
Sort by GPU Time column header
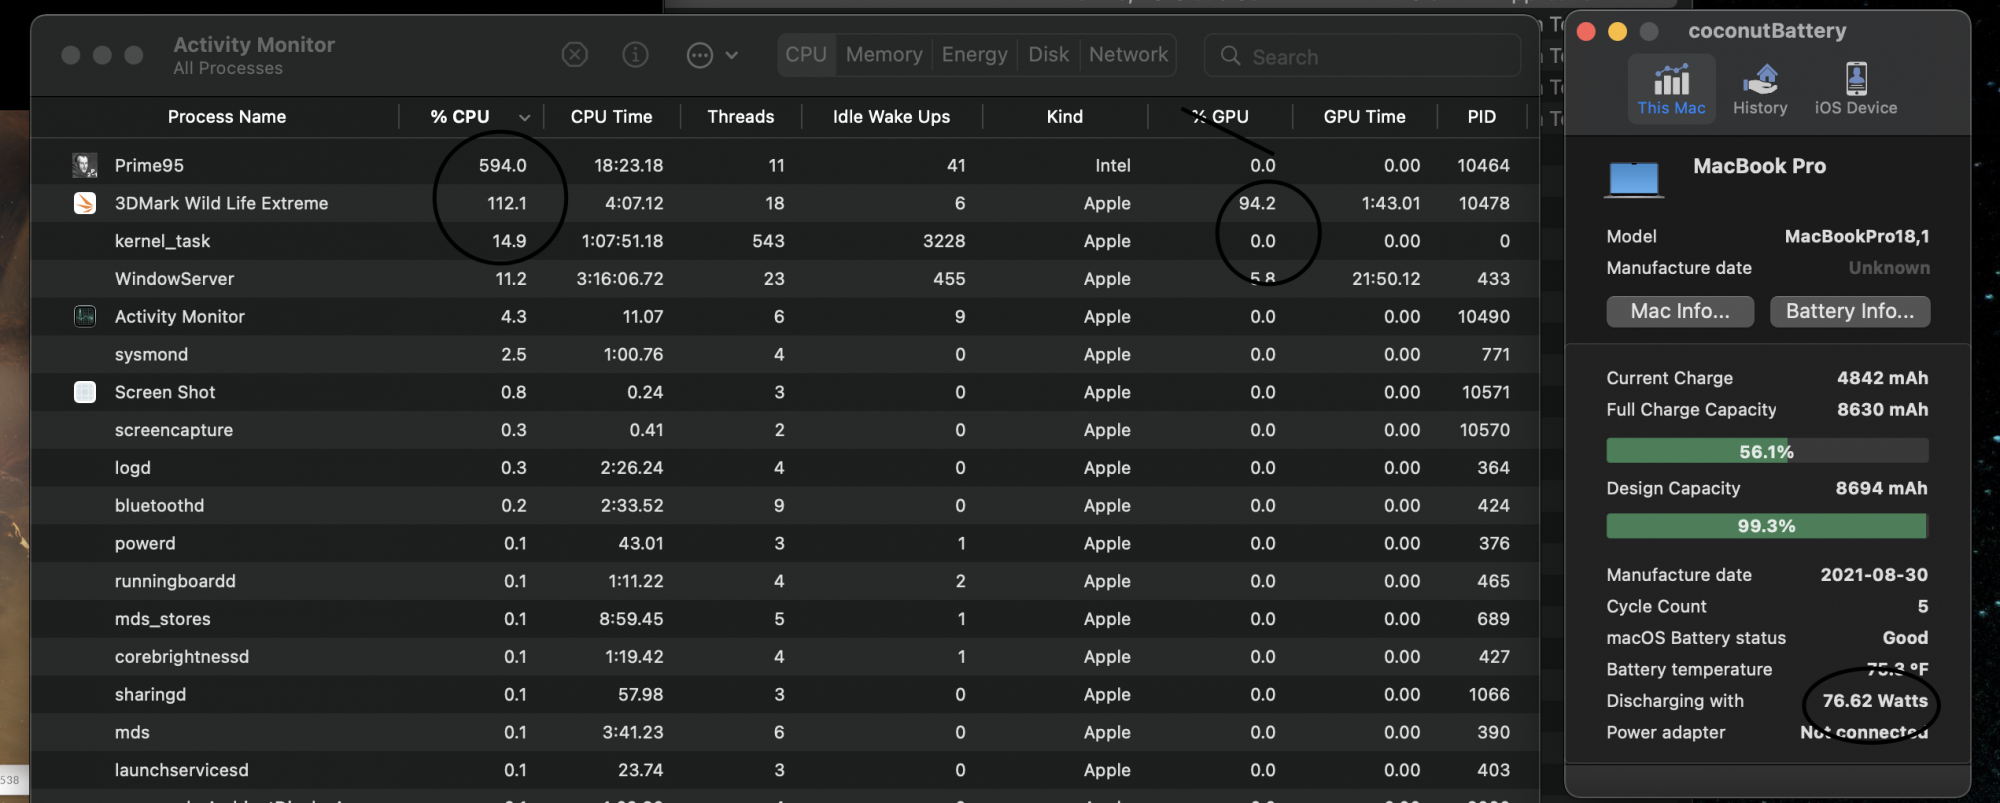click(1364, 117)
